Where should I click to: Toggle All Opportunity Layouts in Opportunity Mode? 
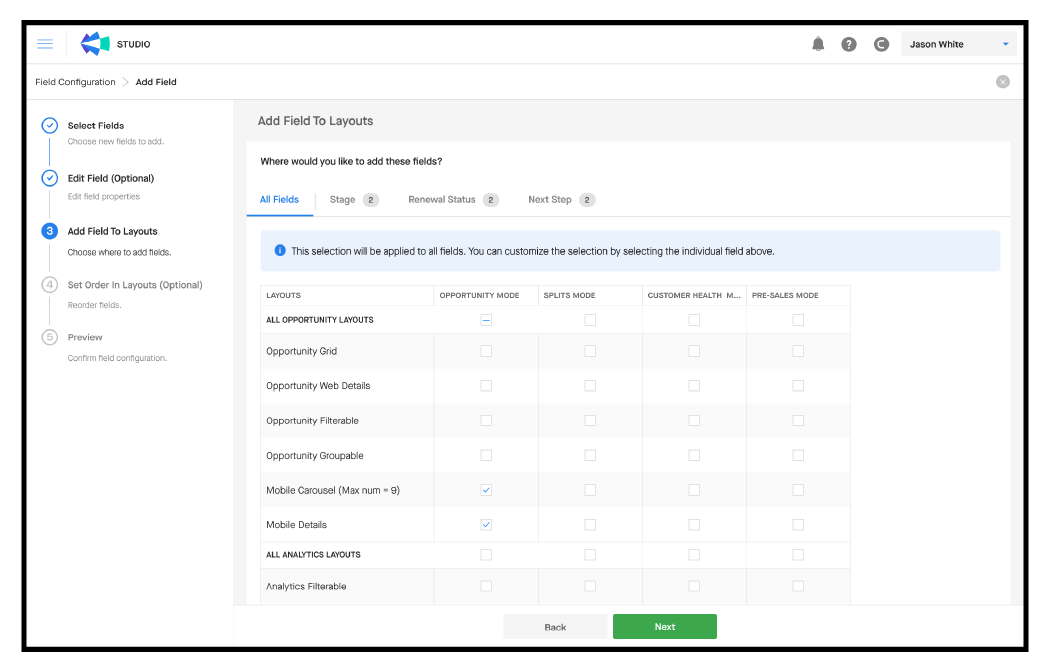pyautogui.click(x=486, y=320)
